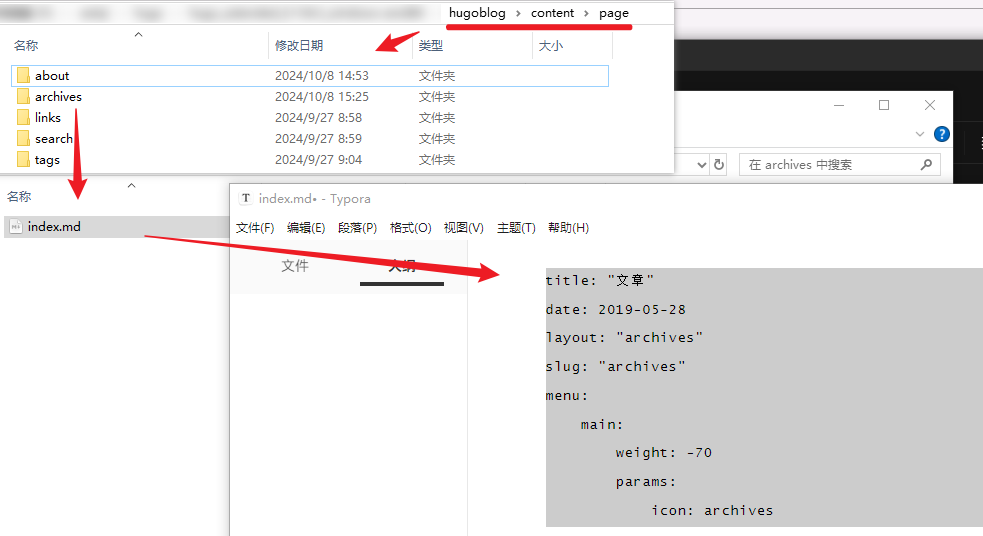Viewport: 983px width, 536px height.
Task: Maximize the archives explorer window
Action: click(884, 105)
